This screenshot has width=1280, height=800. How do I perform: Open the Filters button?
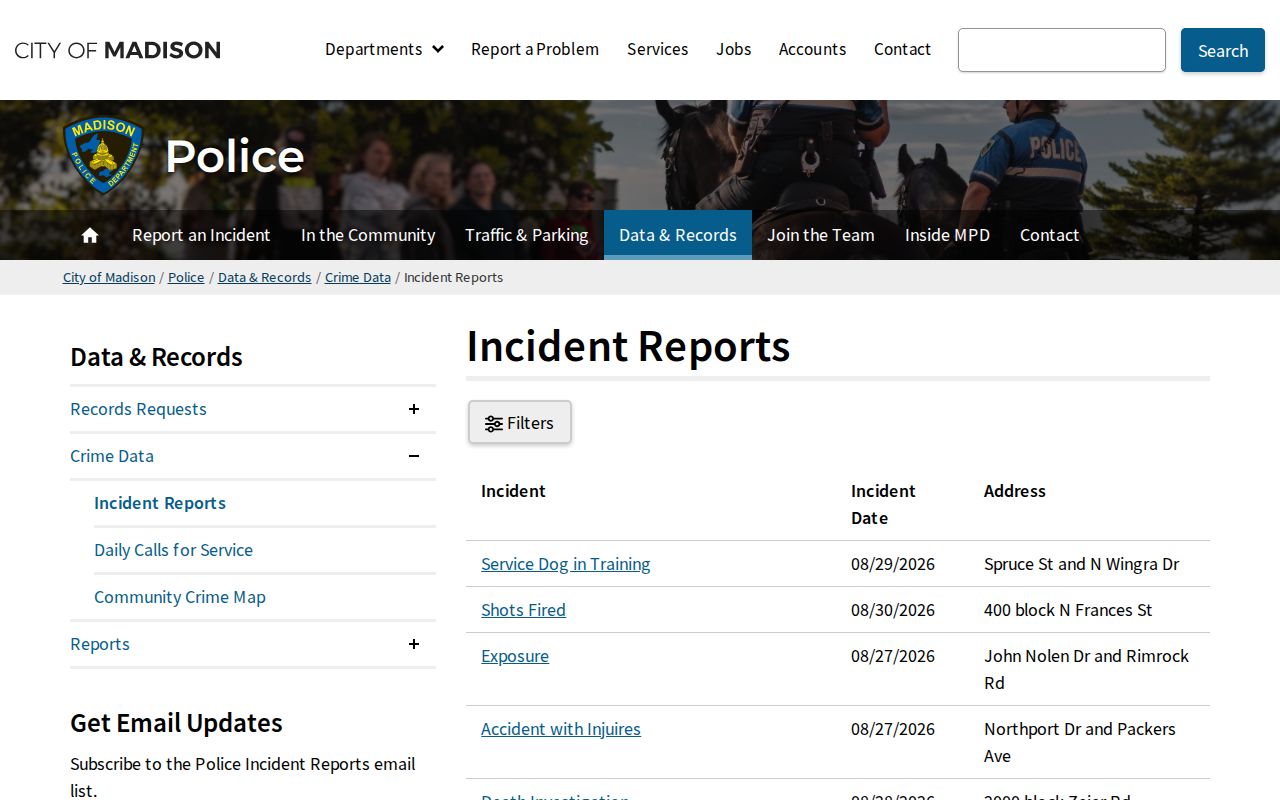520,423
